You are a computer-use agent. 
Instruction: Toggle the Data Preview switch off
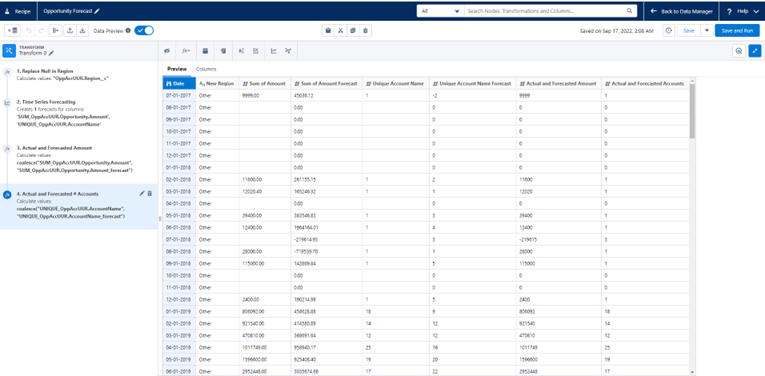[144, 30]
